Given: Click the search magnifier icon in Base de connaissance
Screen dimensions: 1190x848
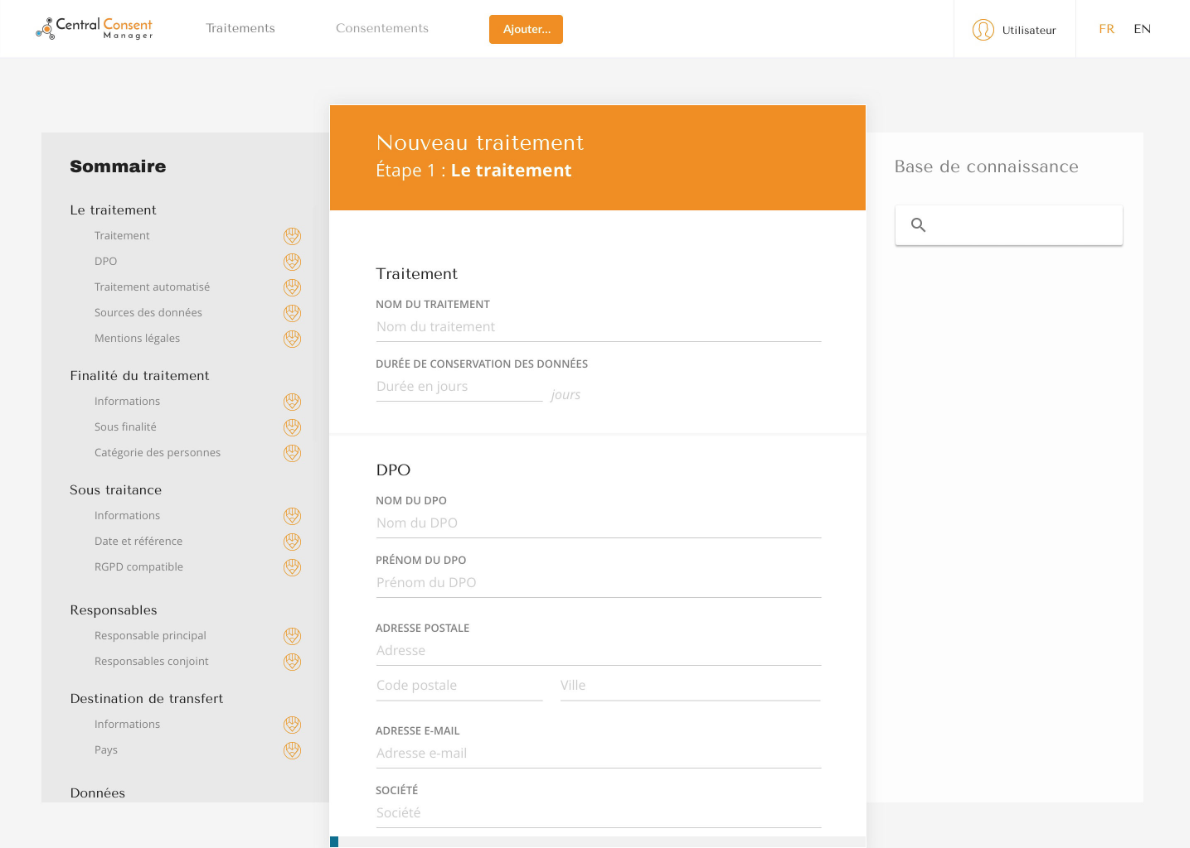Looking at the screenshot, I should tap(918, 225).
